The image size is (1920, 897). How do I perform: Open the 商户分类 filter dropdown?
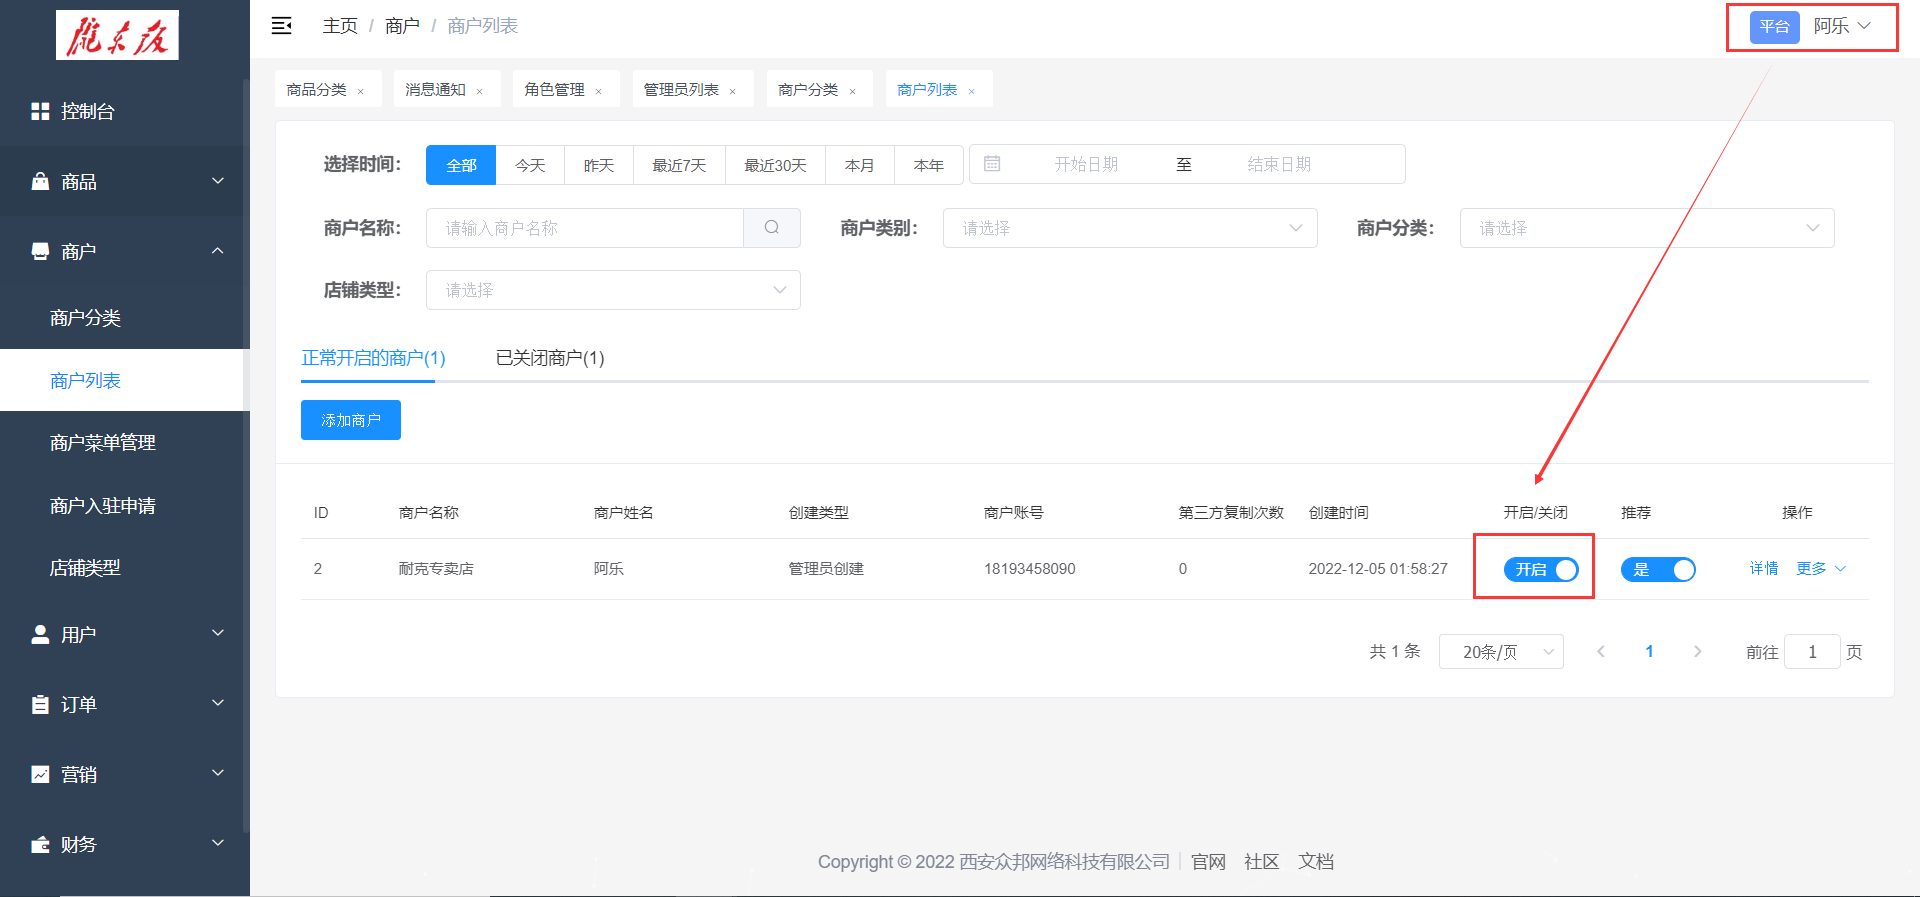[x=1647, y=228]
